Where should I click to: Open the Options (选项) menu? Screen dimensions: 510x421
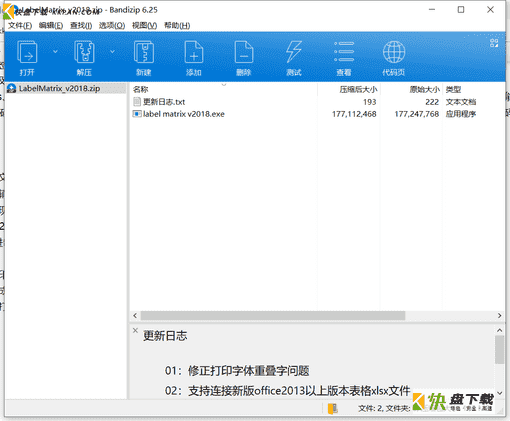112,26
